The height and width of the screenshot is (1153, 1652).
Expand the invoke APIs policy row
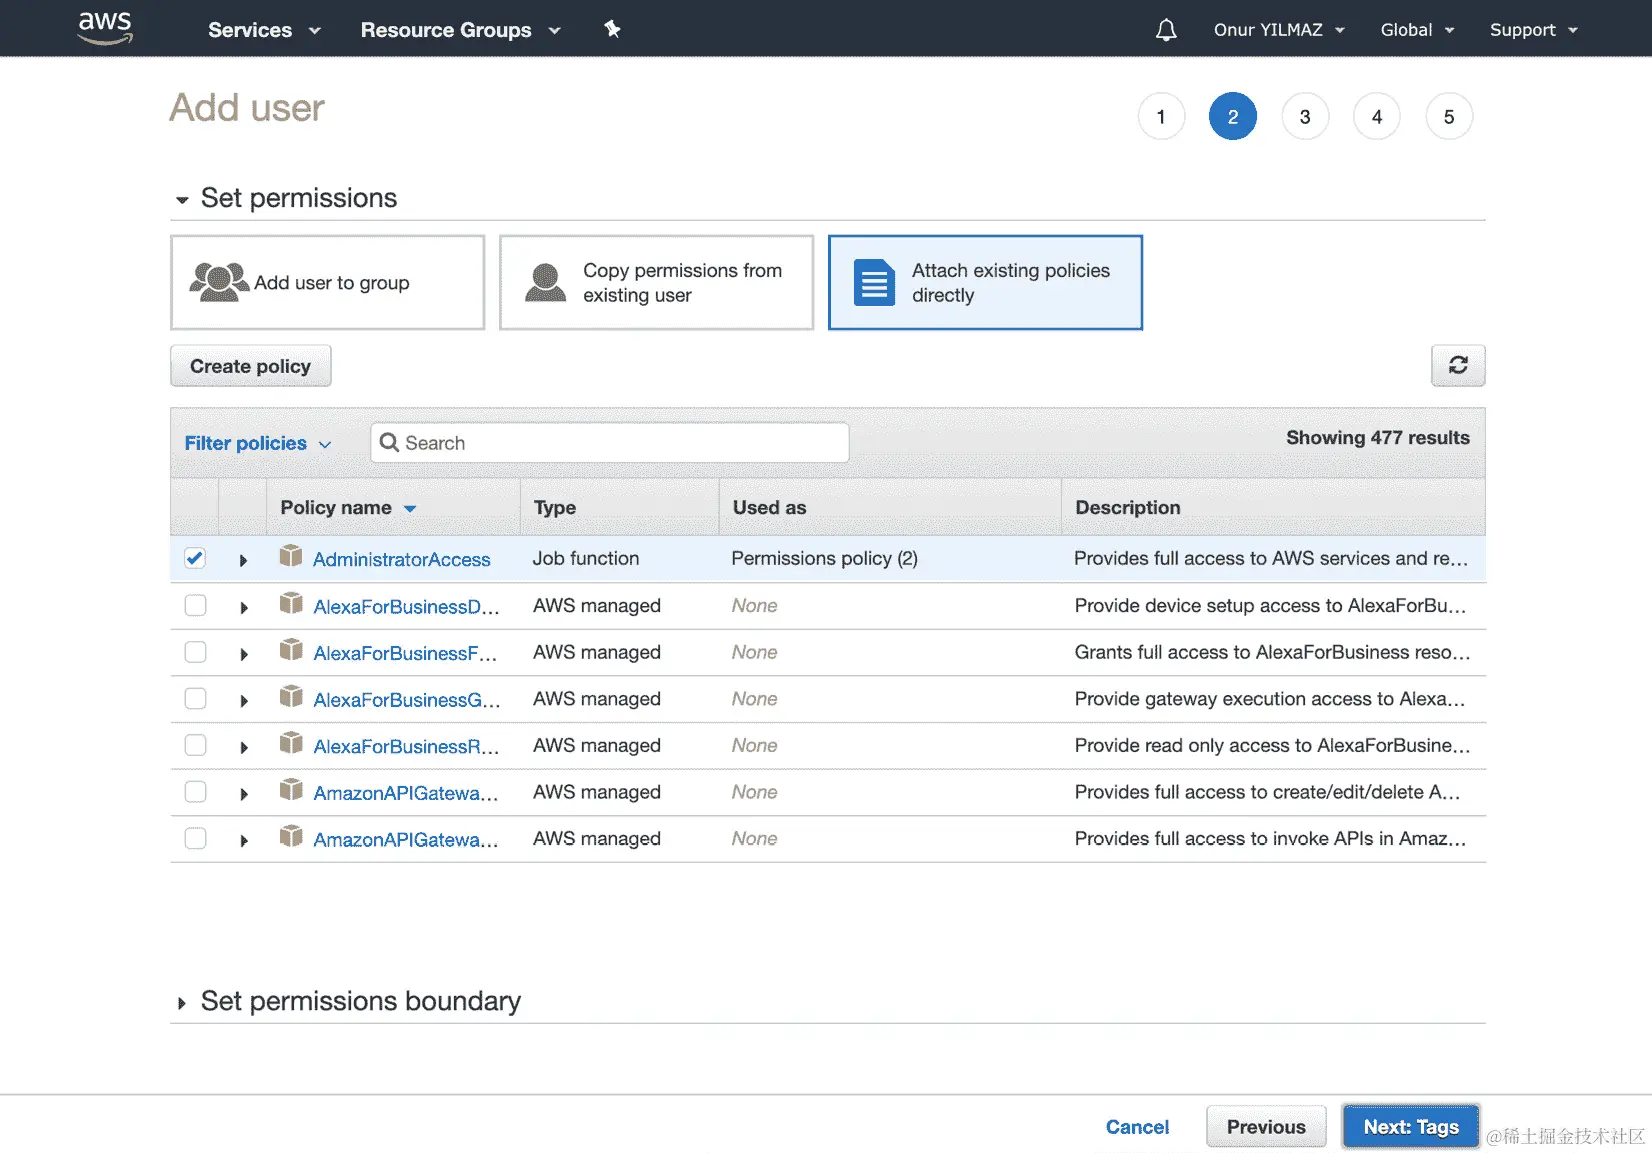click(243, 840)
